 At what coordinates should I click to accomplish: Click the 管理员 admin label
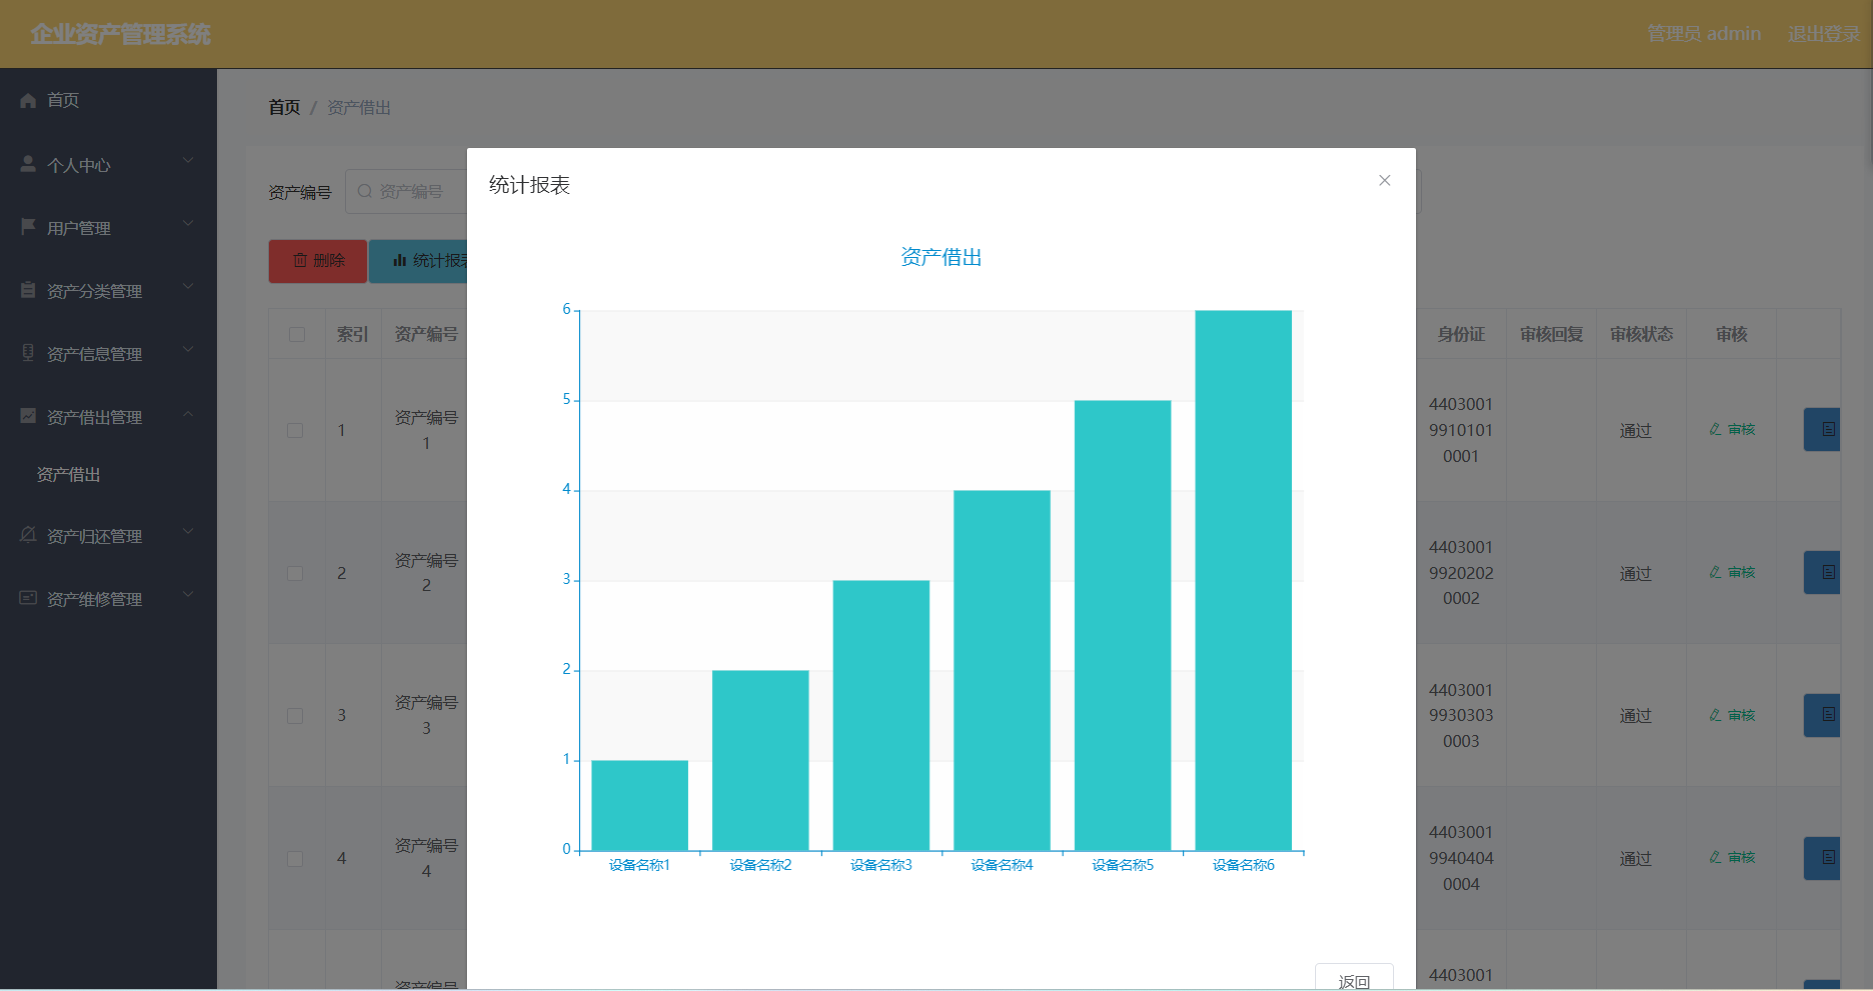pyautogui.click(x=1704, y=34)
